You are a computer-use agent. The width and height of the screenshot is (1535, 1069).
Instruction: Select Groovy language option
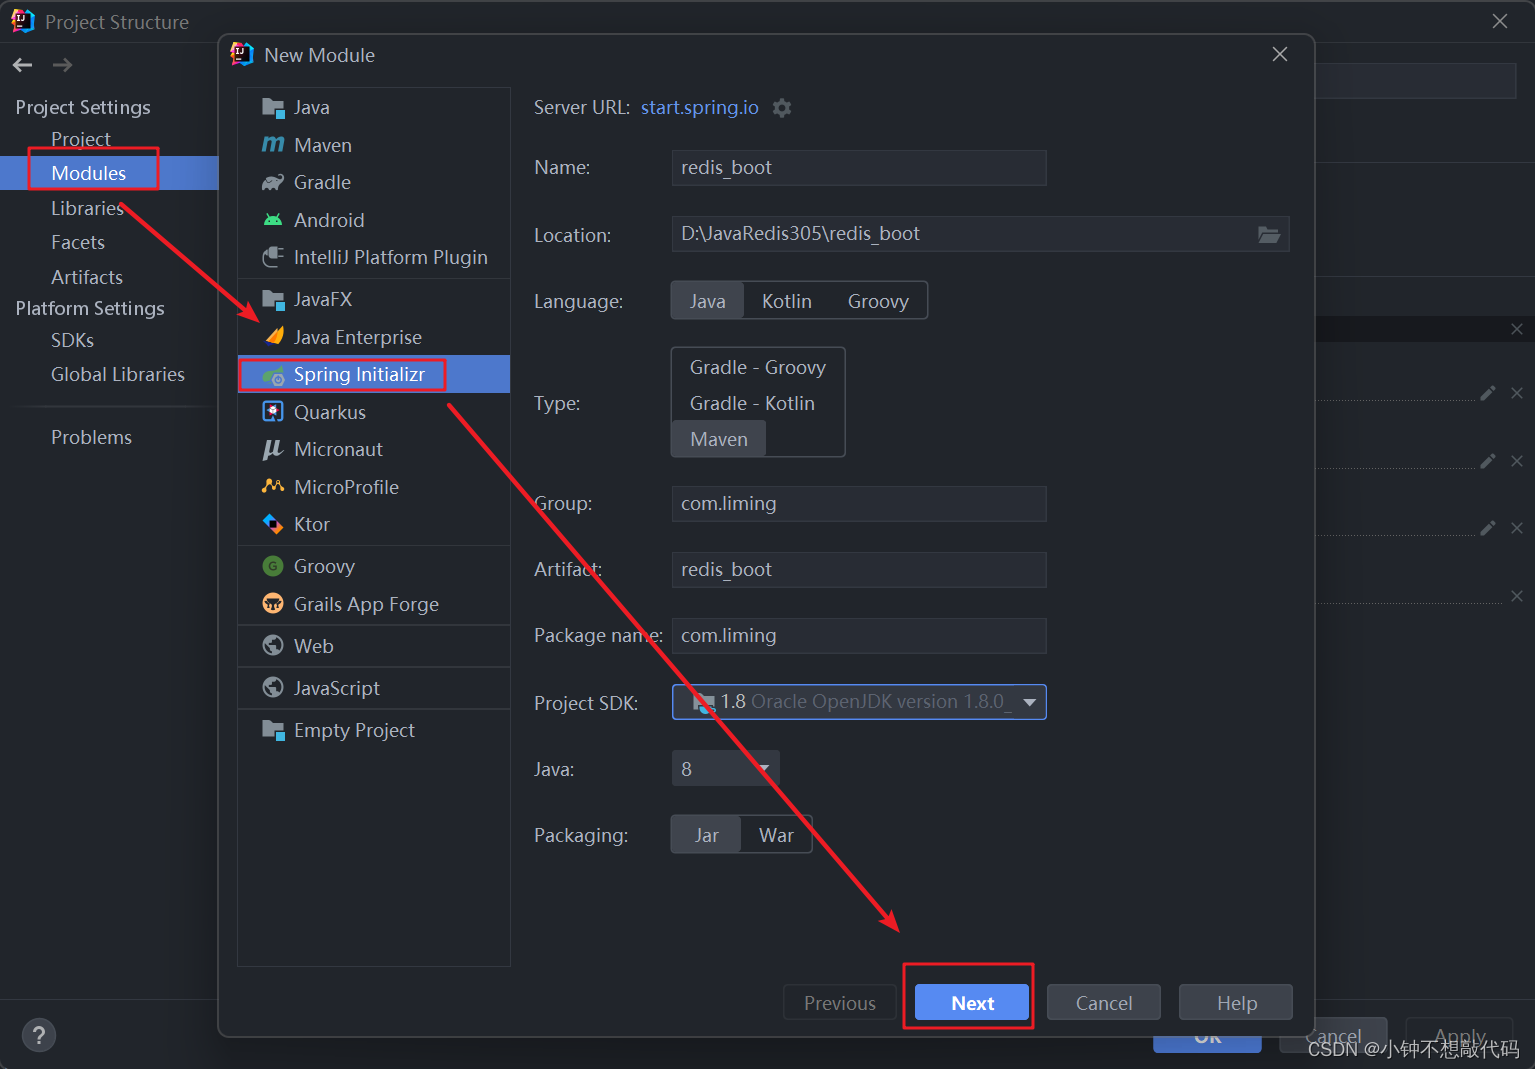(878, 301)
